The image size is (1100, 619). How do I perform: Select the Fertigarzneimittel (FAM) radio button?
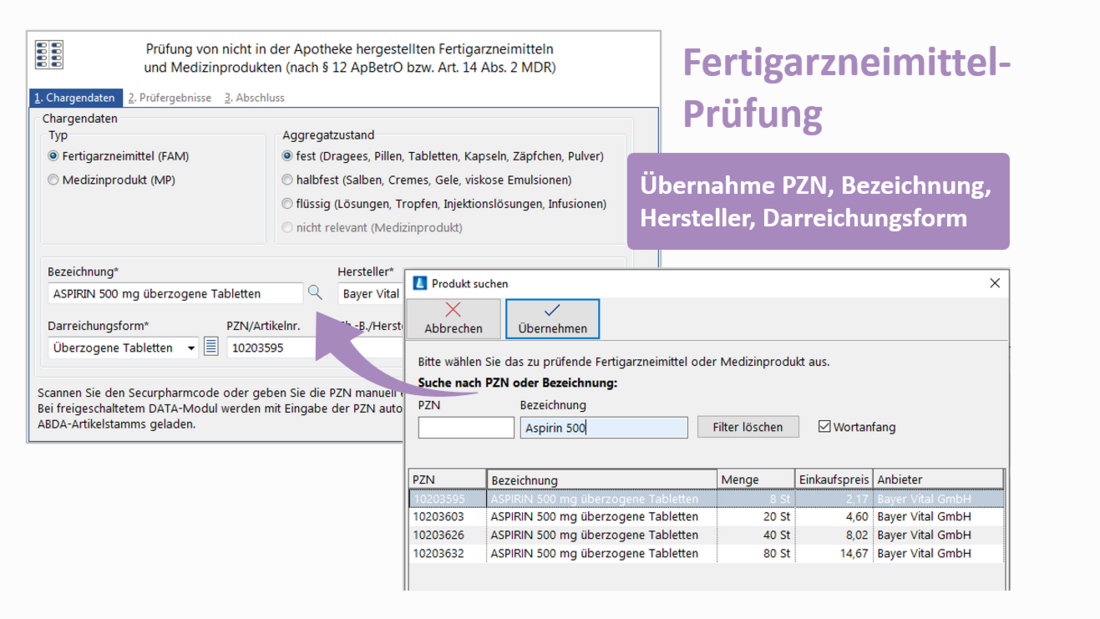click(54, 156)
